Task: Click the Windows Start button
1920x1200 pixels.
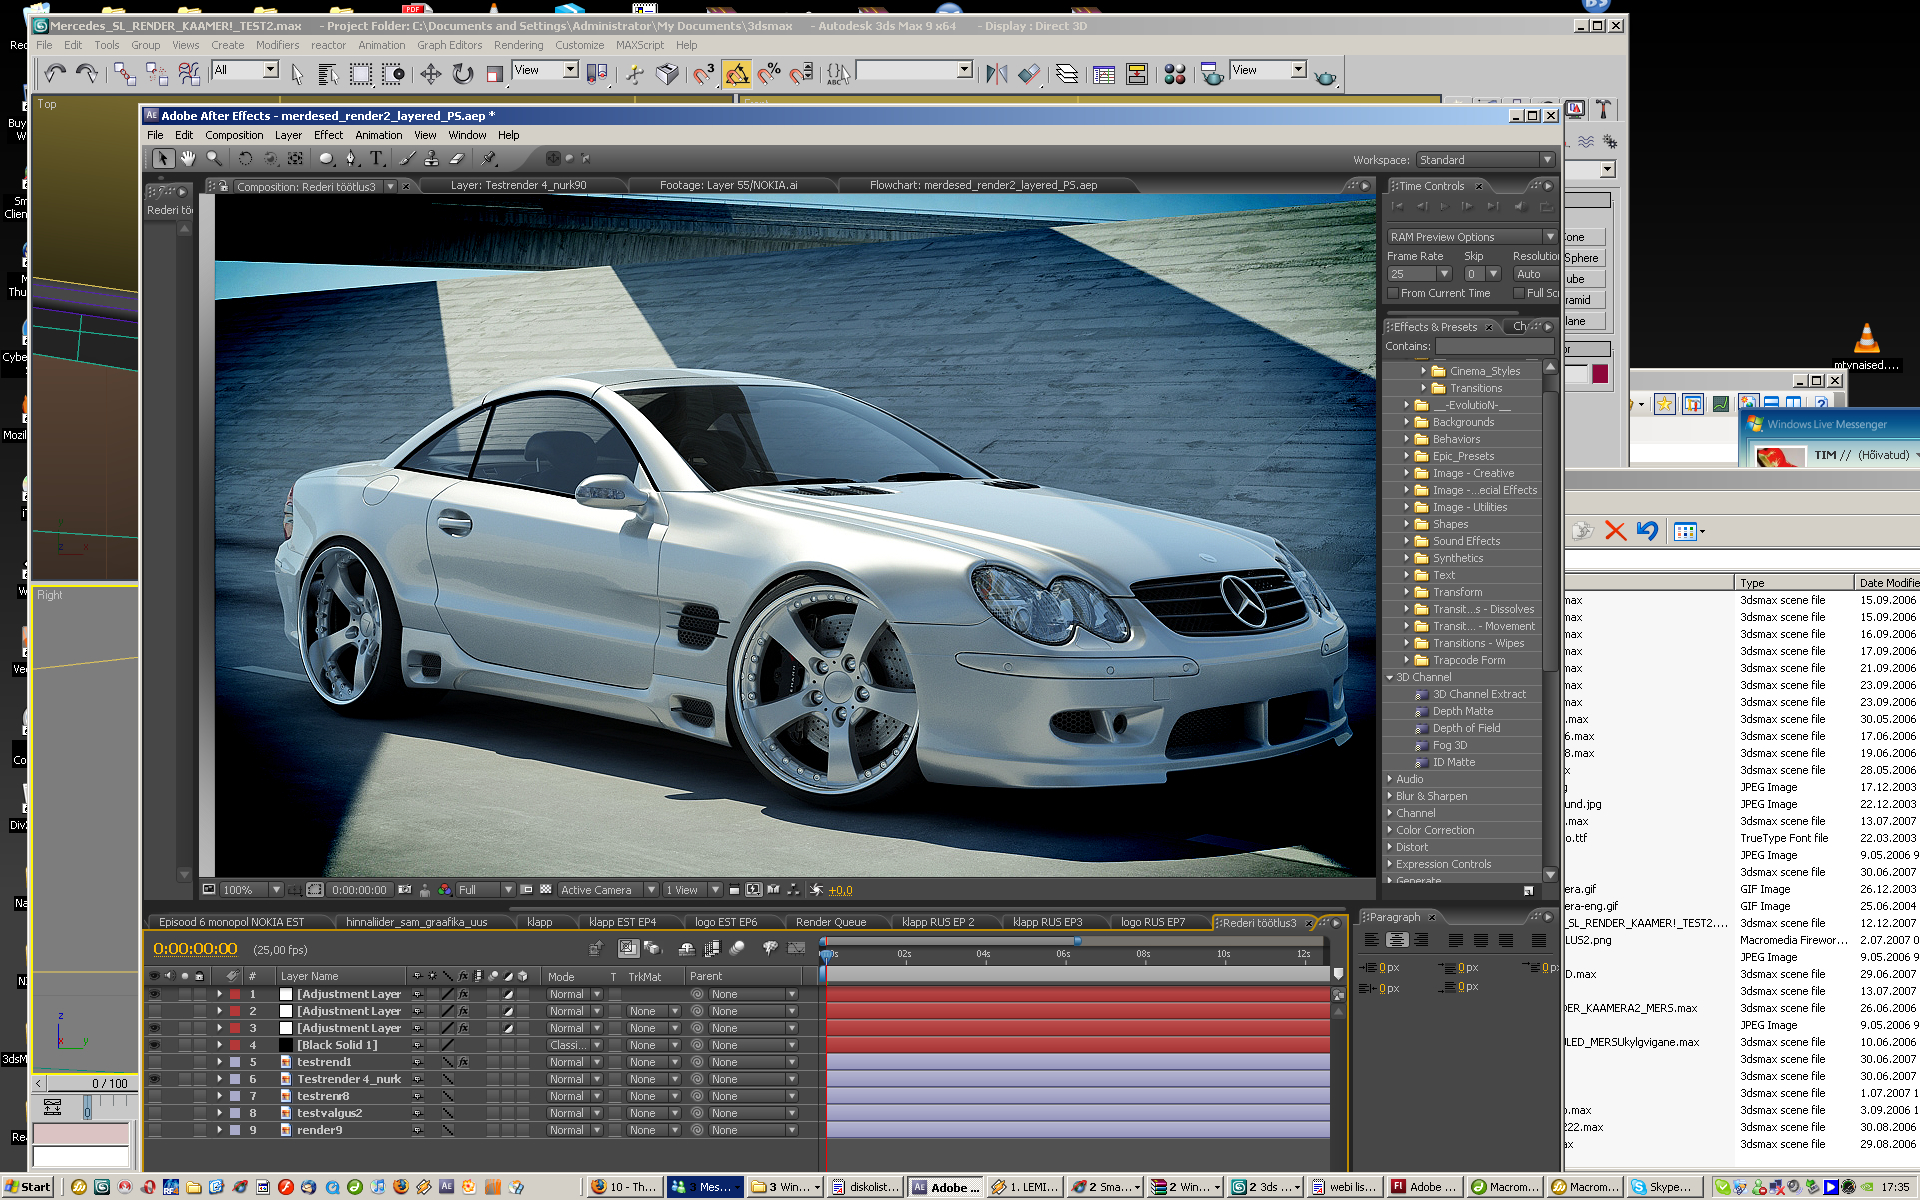Action: coord(28,1187)
